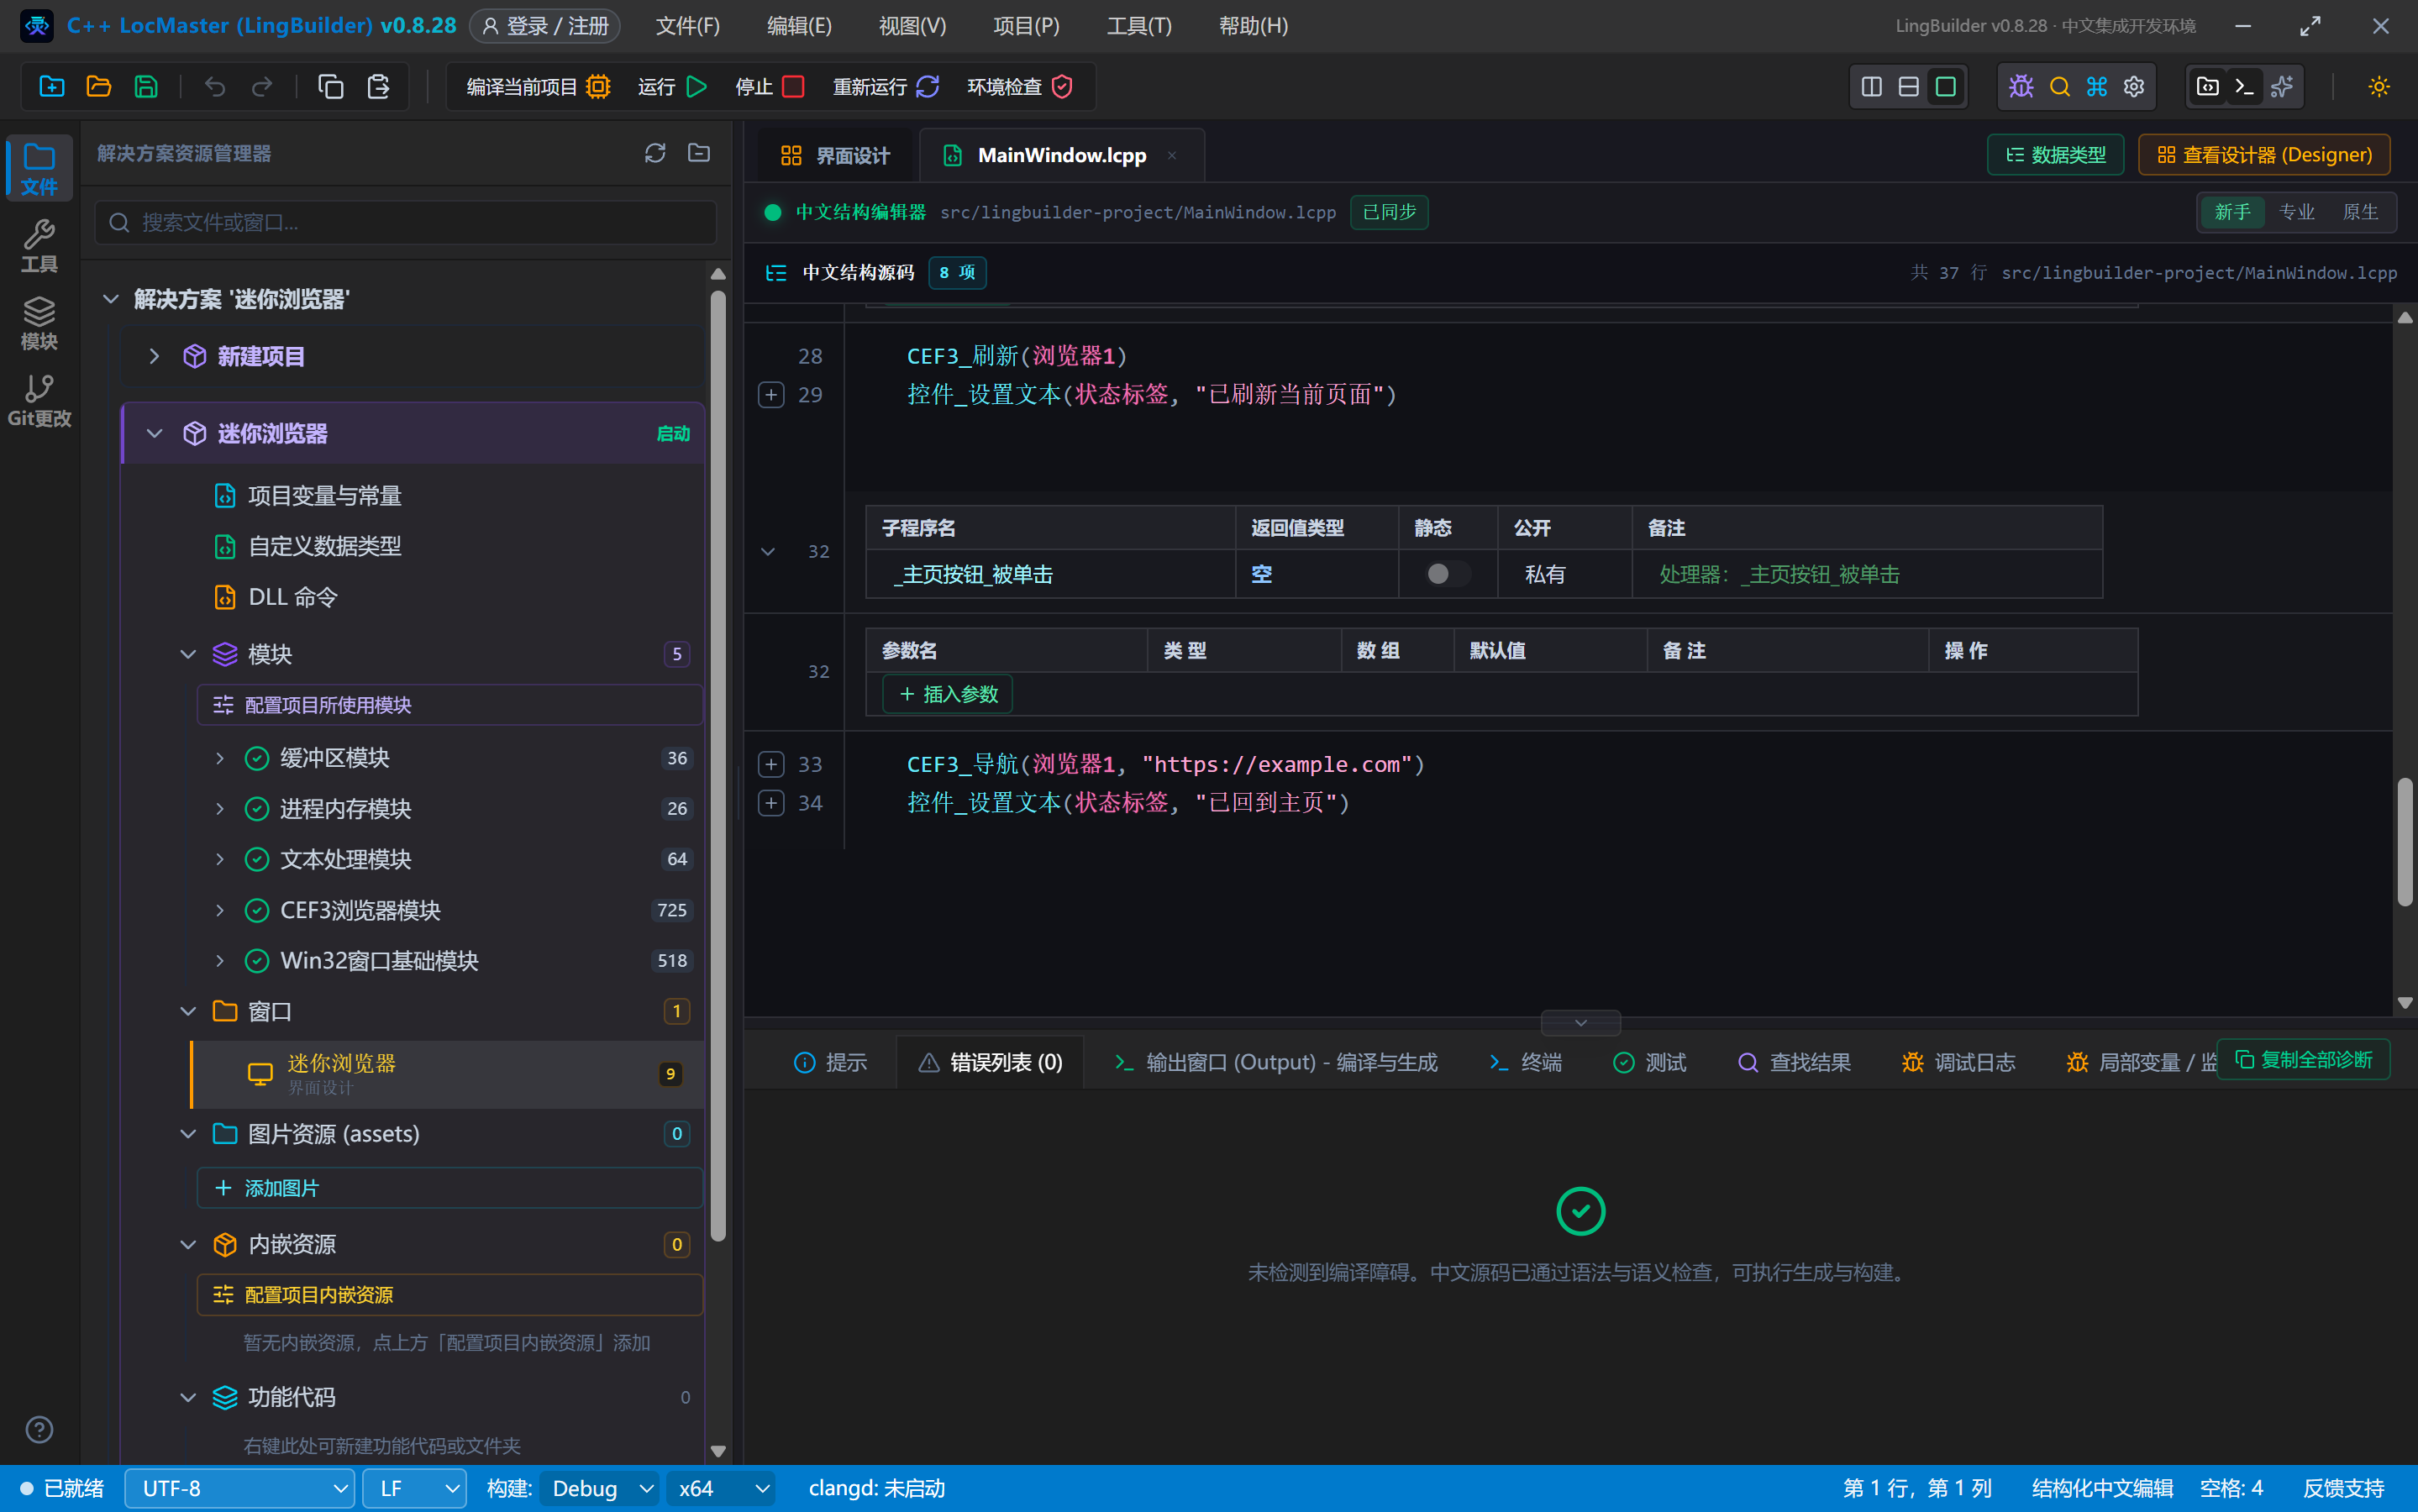Switch to the 界面设计 tab

[834, 155]
